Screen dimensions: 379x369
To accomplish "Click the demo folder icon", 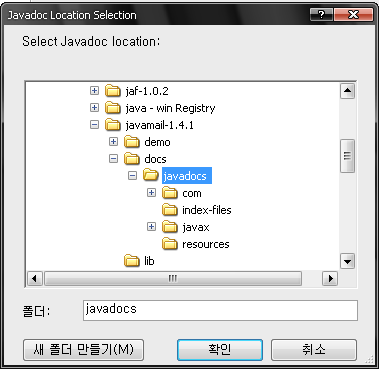I will tap(132, 142).
